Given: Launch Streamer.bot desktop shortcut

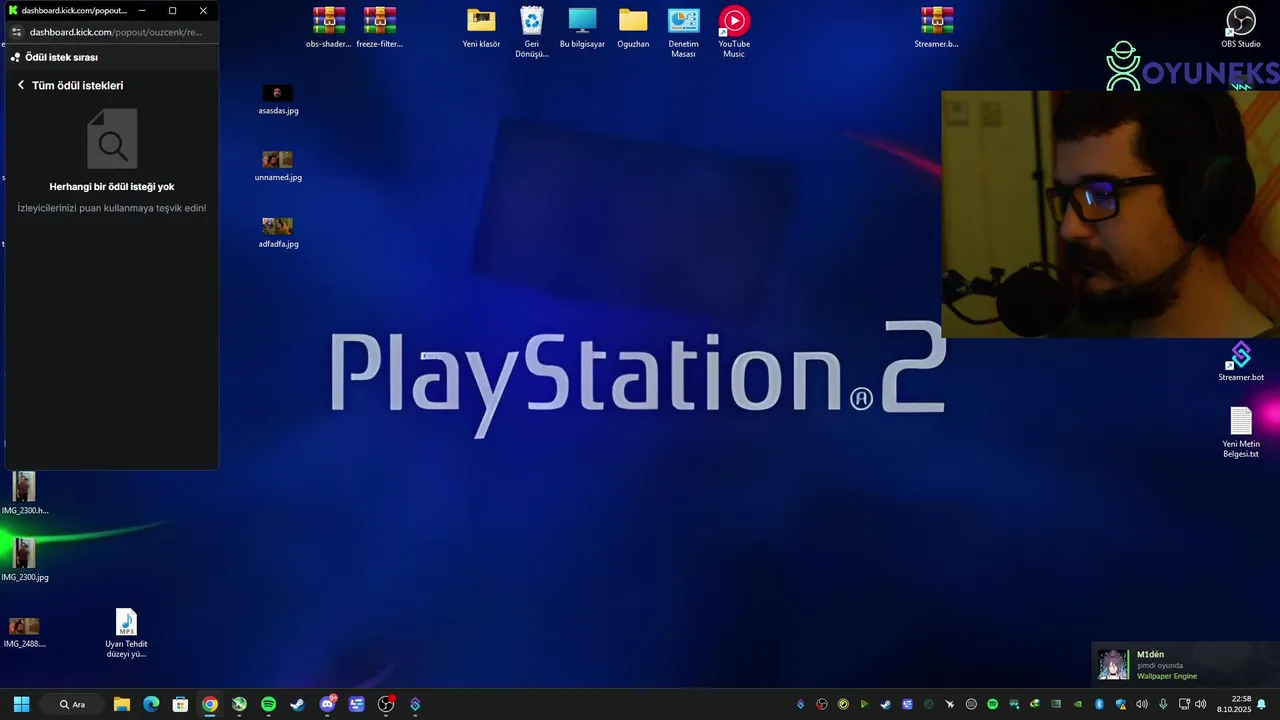Looking at the screenshot, I should [x=1241, y=361].
